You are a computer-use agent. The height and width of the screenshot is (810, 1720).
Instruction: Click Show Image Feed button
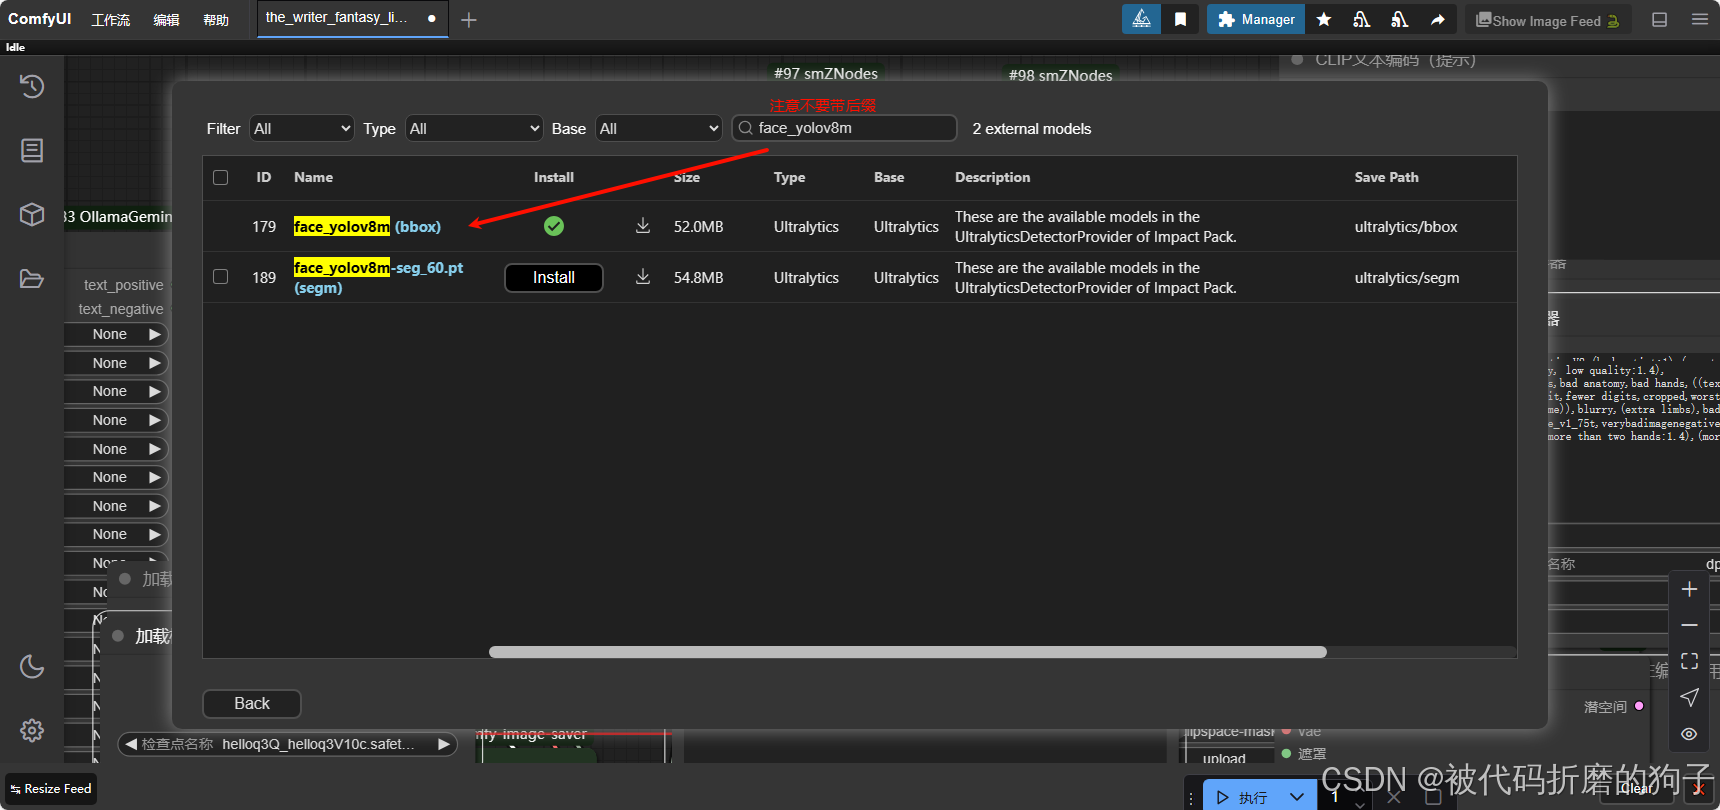click(x=1548, y=20)
